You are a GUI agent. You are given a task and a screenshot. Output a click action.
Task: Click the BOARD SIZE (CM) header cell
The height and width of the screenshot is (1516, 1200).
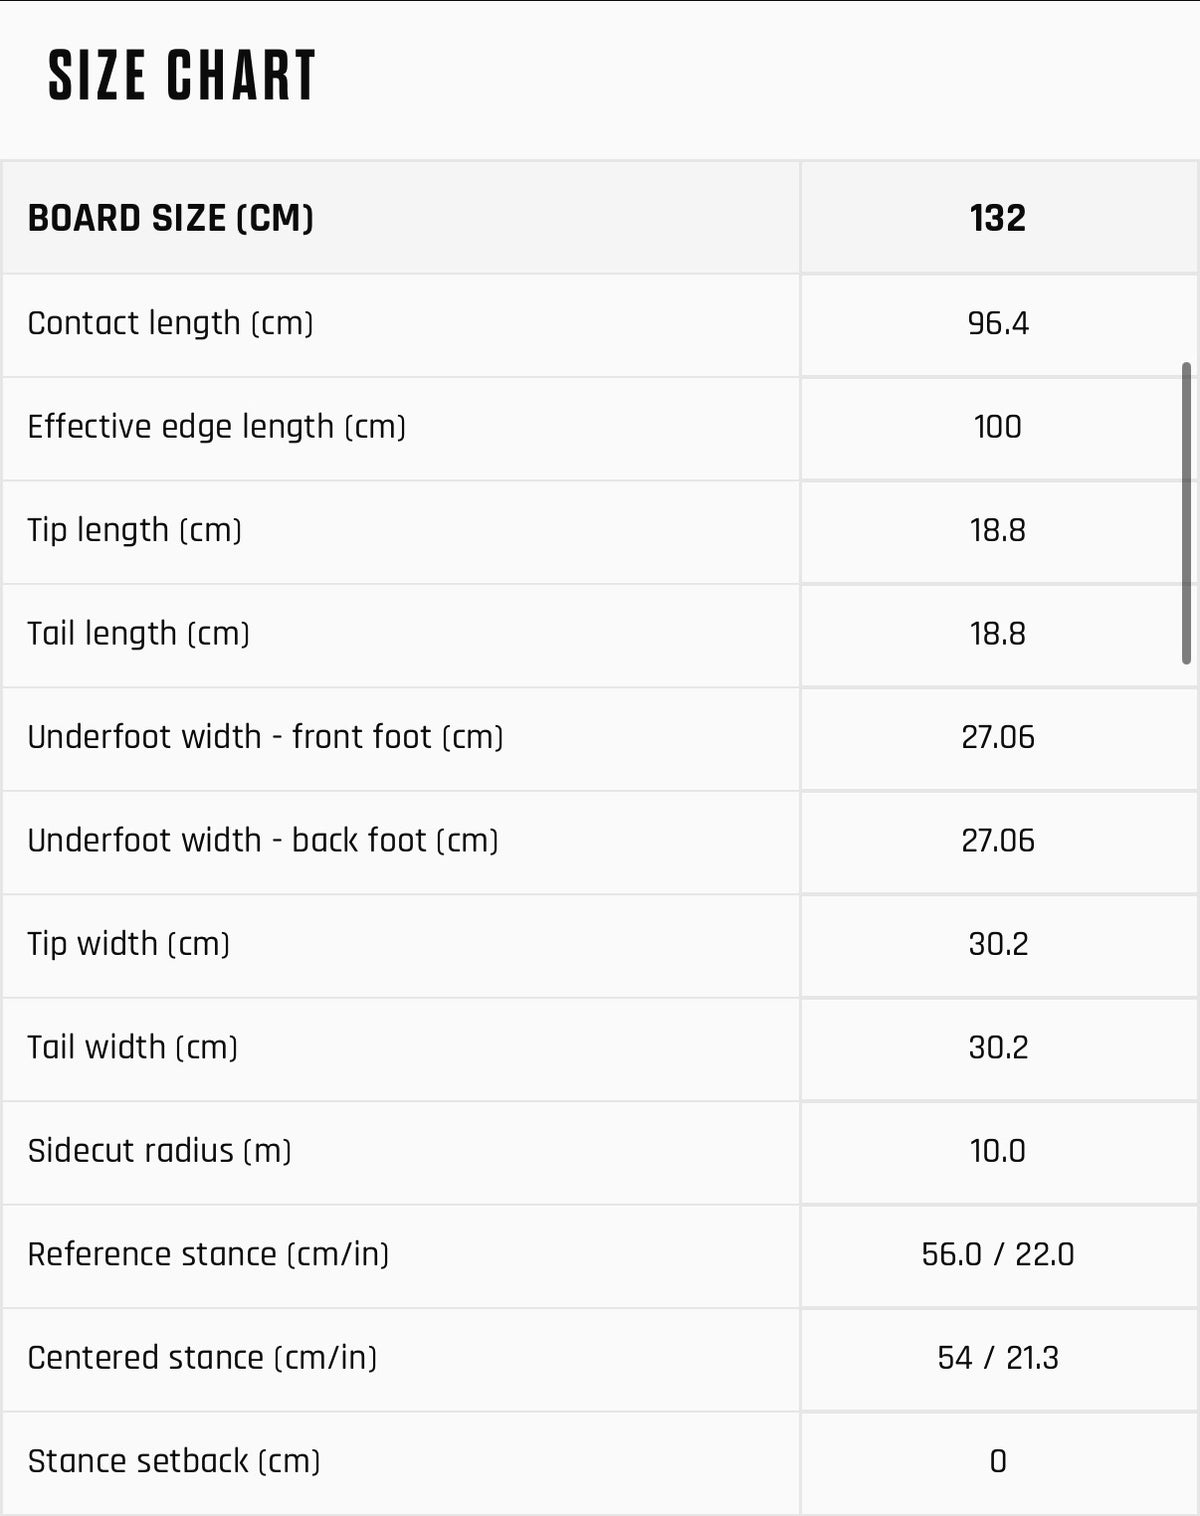pyautogui.click(x=400, y=218)
